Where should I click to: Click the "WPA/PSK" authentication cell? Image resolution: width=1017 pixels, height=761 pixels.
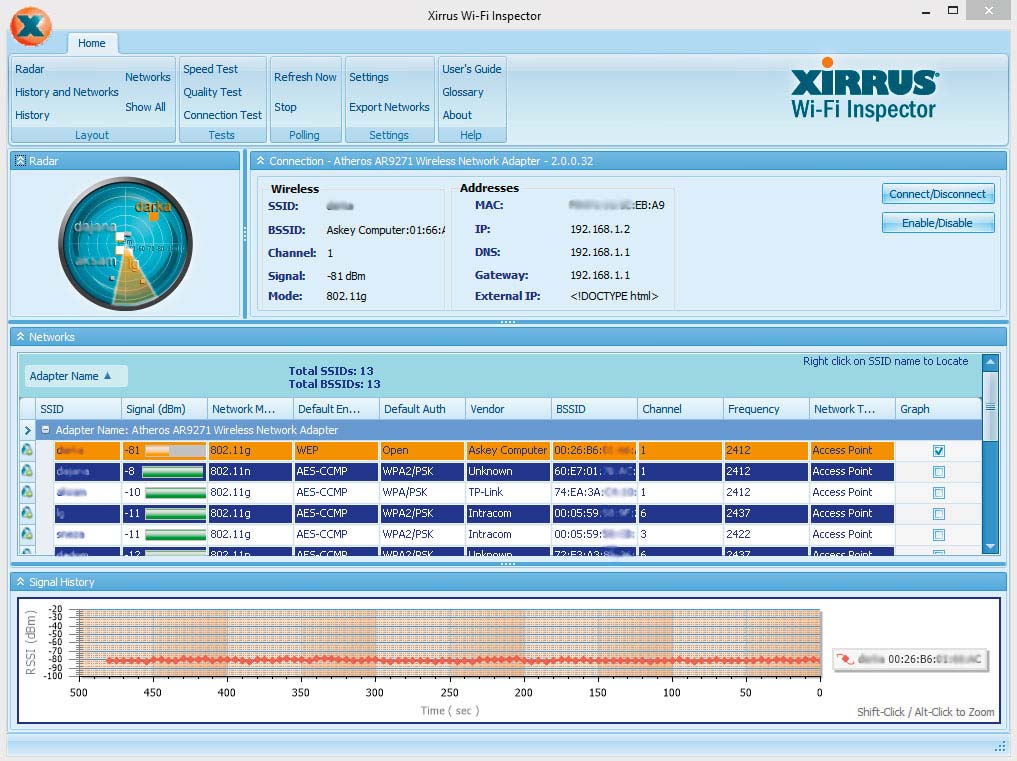click(x=422, y=492)
